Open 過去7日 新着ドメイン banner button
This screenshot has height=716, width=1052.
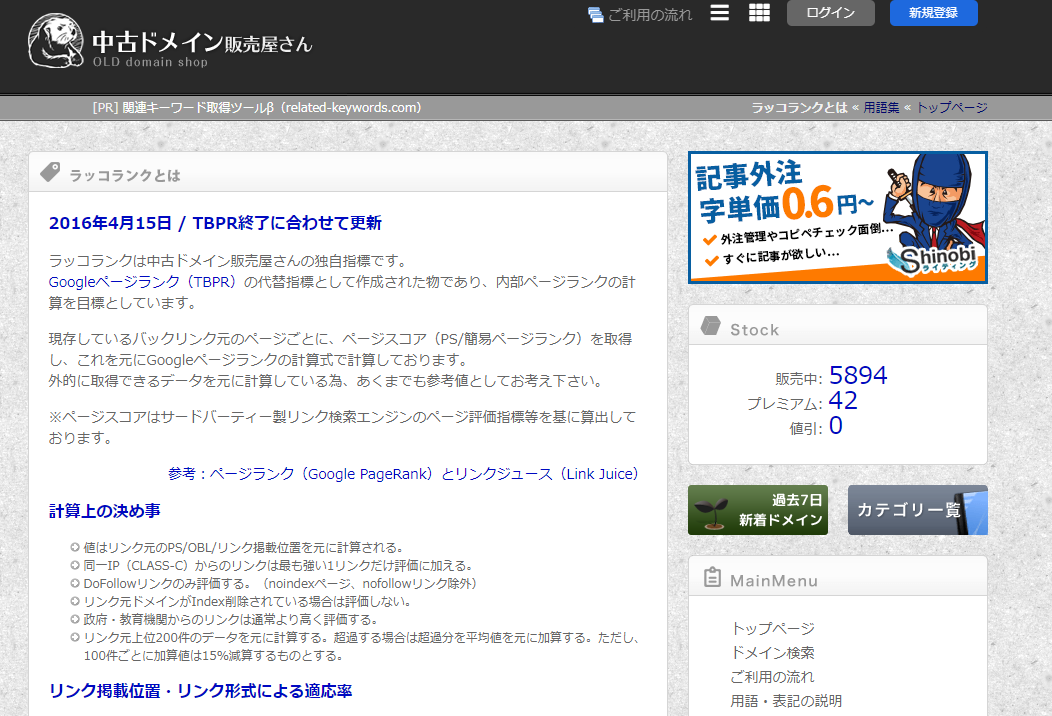click(757, 510)
